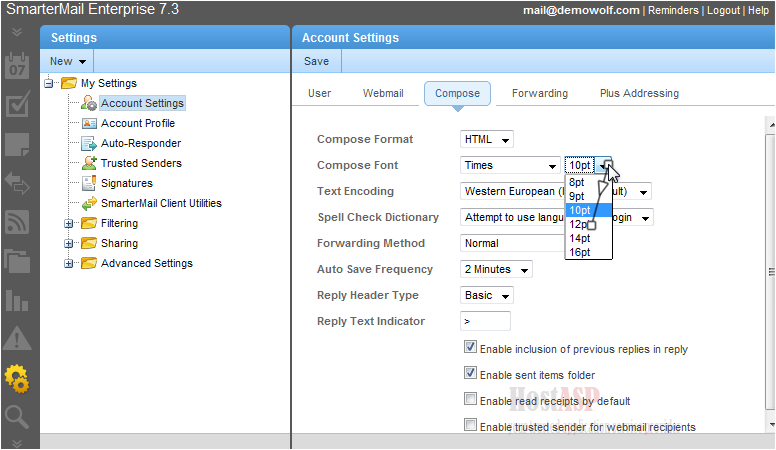This screenshot has height=450, width=776.
Task: Click the Signatures icon
Action: [x=89, y=183]
